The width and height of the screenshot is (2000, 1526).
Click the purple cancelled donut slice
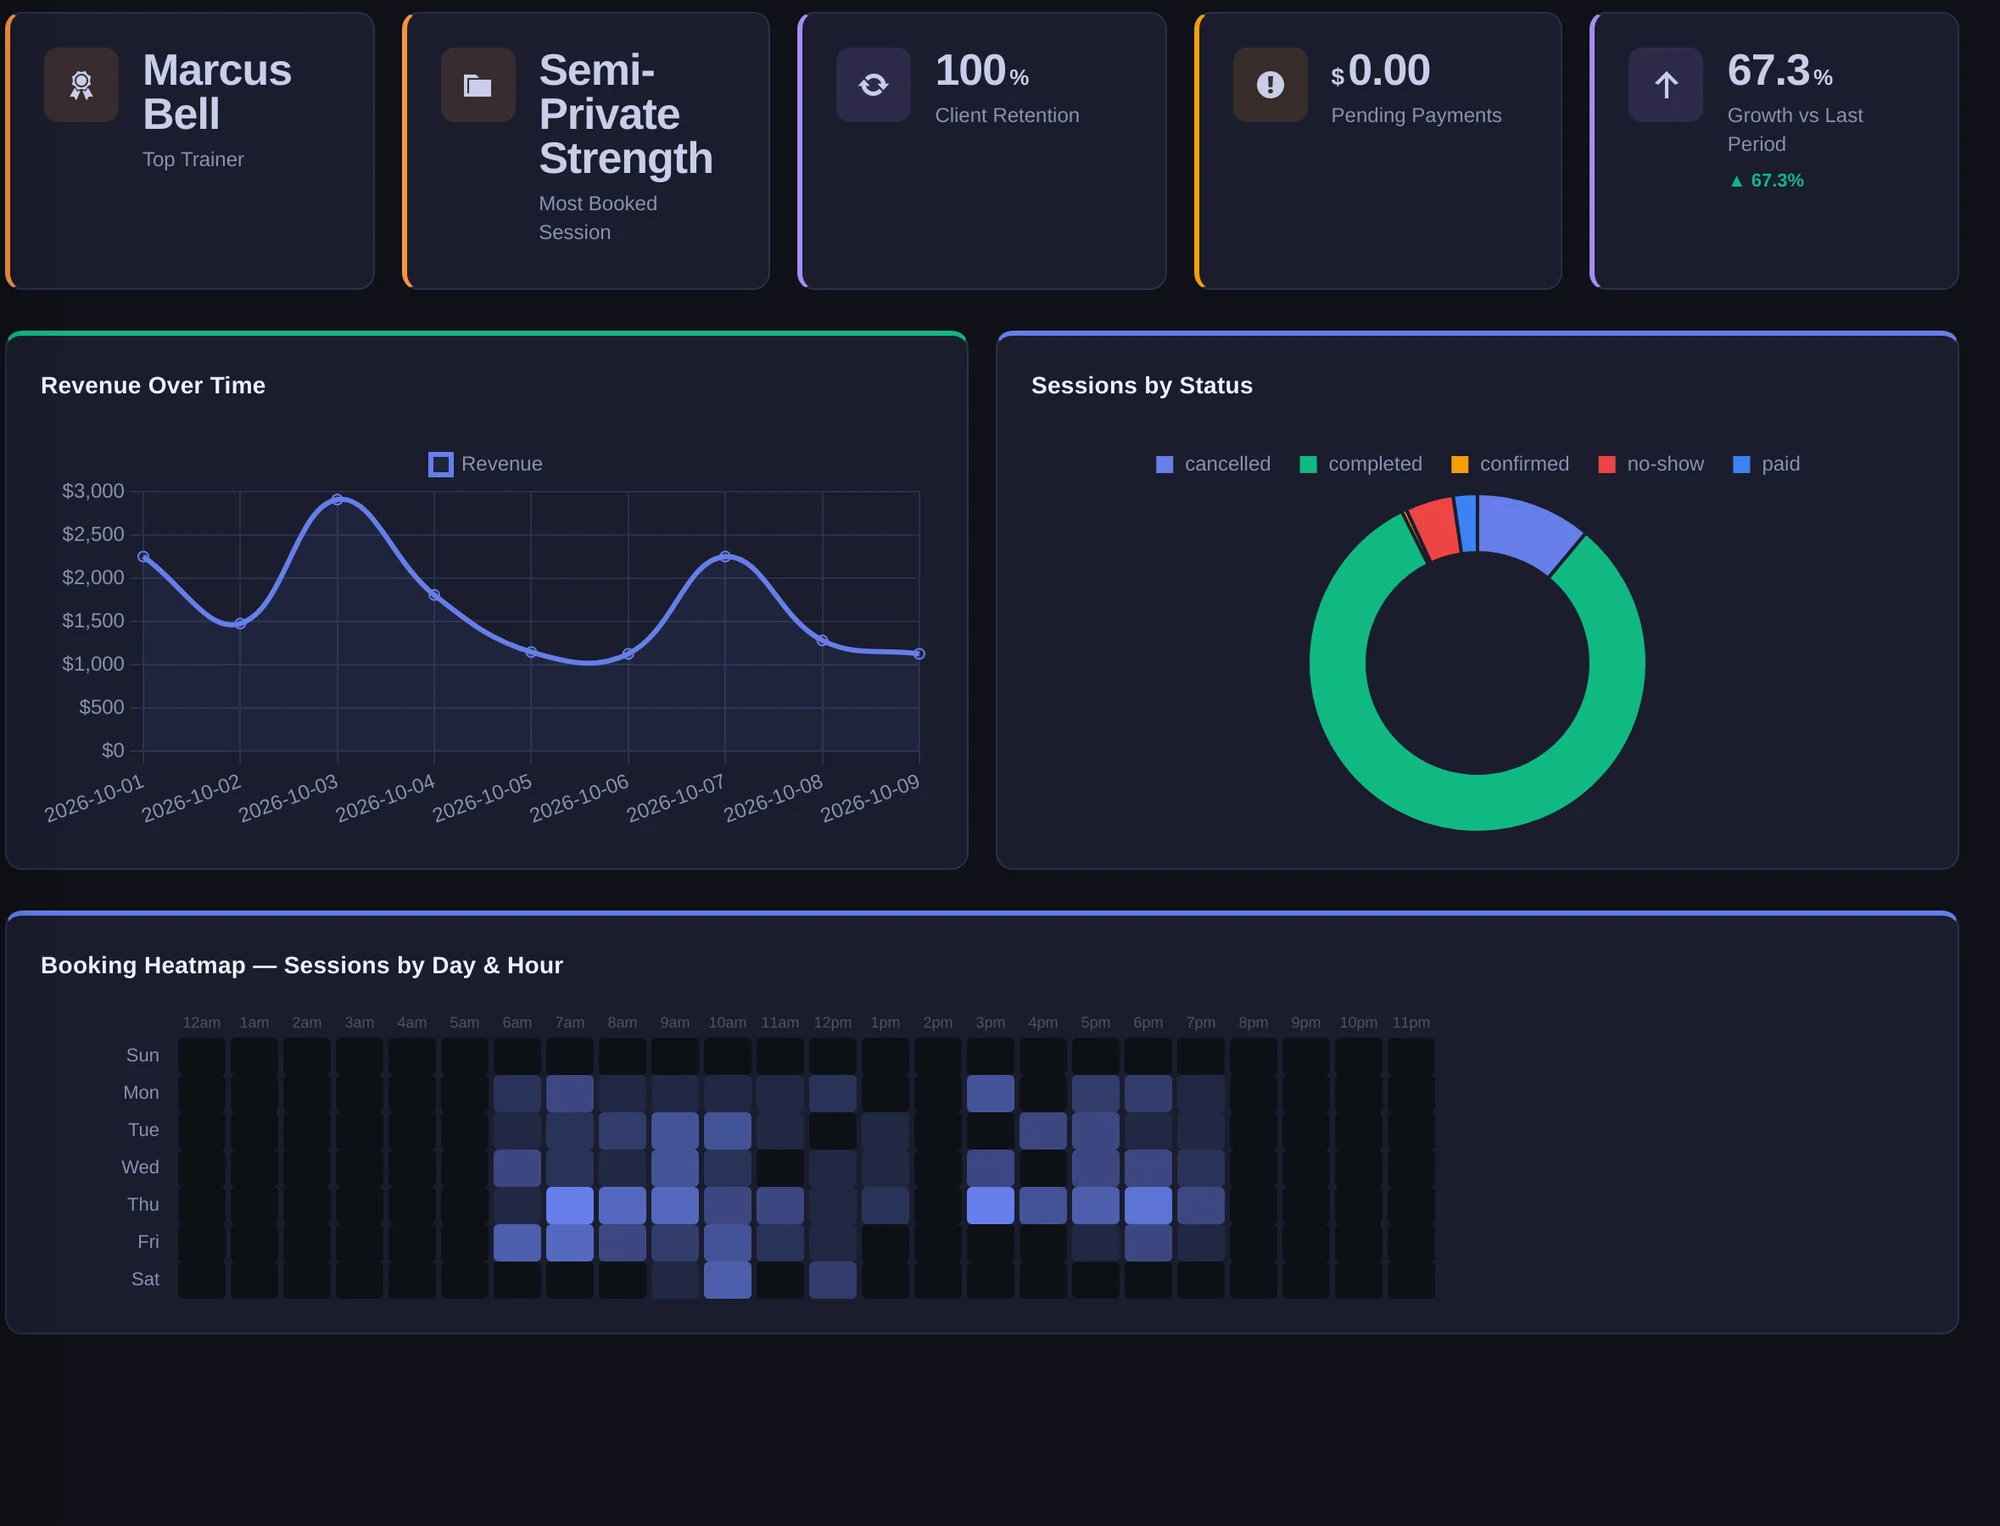pos(1526,530)
